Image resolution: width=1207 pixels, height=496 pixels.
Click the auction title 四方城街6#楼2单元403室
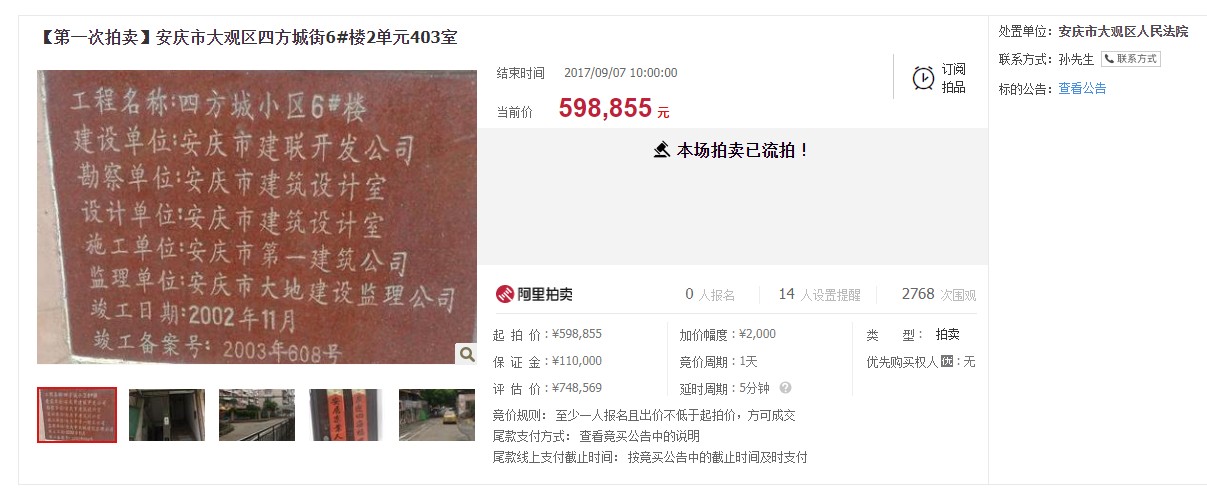(307, 37)
